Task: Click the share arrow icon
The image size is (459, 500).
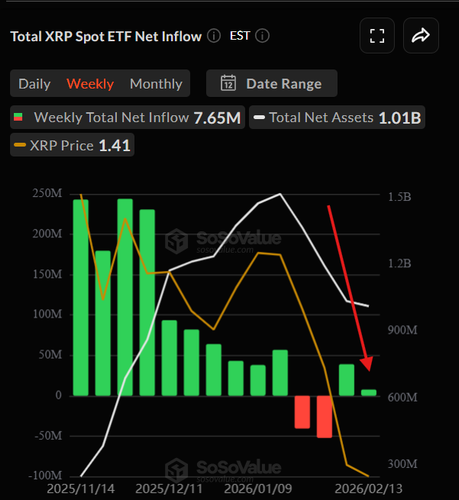Action: [421, 36]
